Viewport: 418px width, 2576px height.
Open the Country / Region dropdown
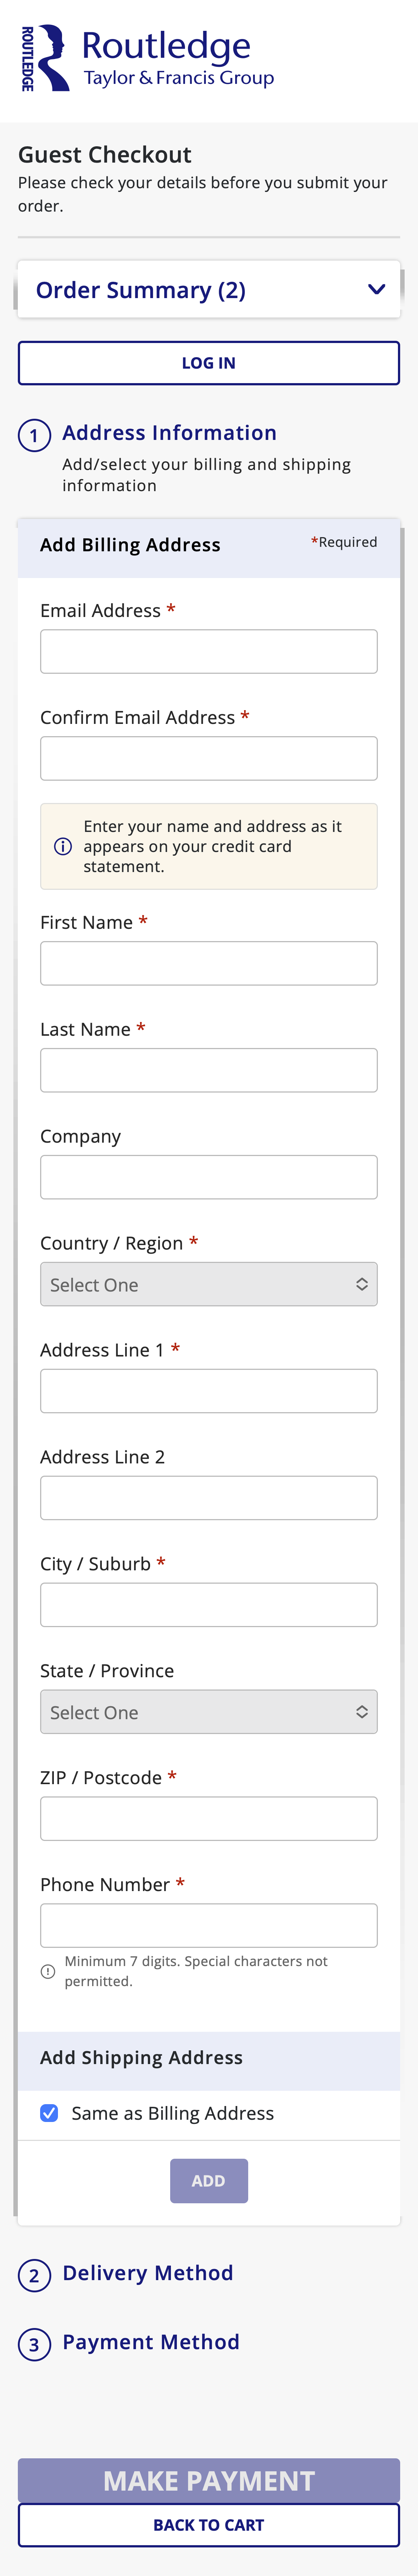click(x=208, y=1284)
